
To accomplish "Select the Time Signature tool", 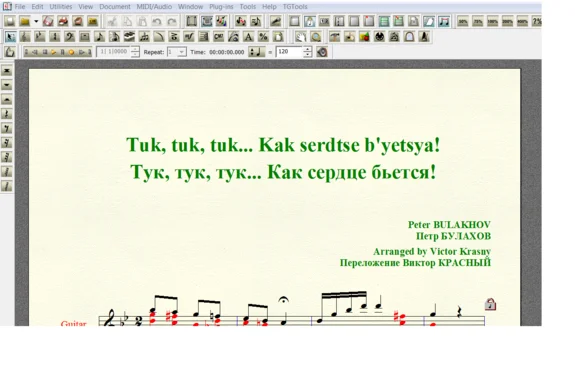I will (55, 37).
